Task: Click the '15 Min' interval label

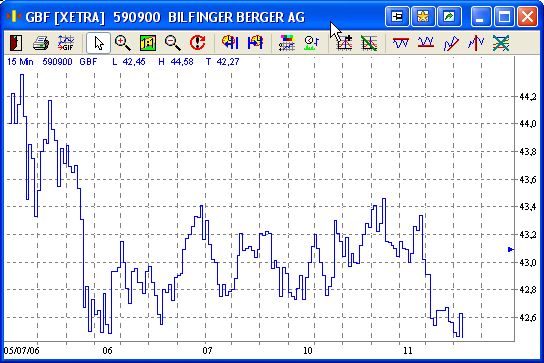Action: pos(20,62)
